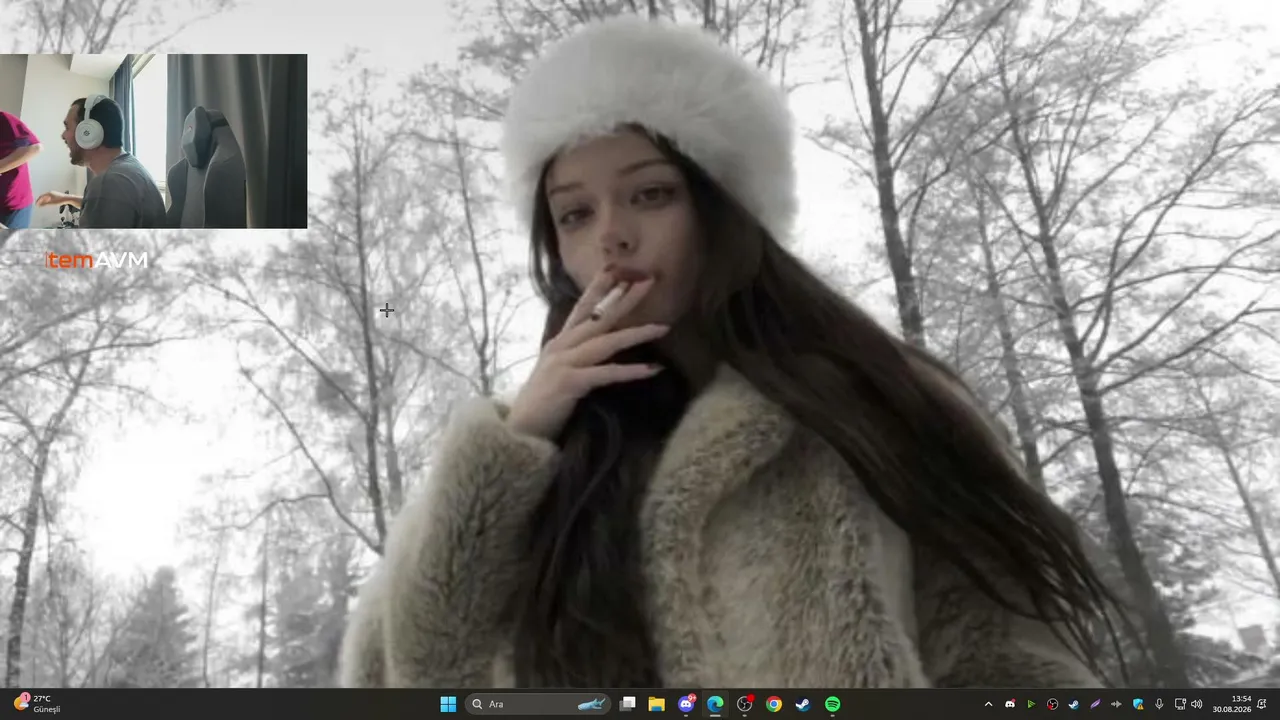Open Windows Security from the tray shield
The image size is (1280, 720).
[x=1138, y=704]
